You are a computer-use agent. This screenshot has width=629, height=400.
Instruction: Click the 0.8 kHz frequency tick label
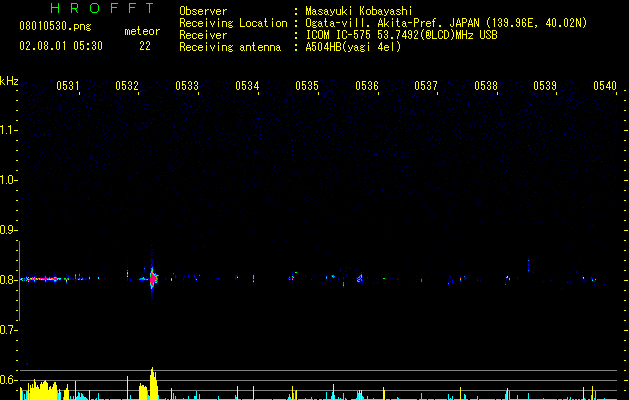(x=8, y=280)
